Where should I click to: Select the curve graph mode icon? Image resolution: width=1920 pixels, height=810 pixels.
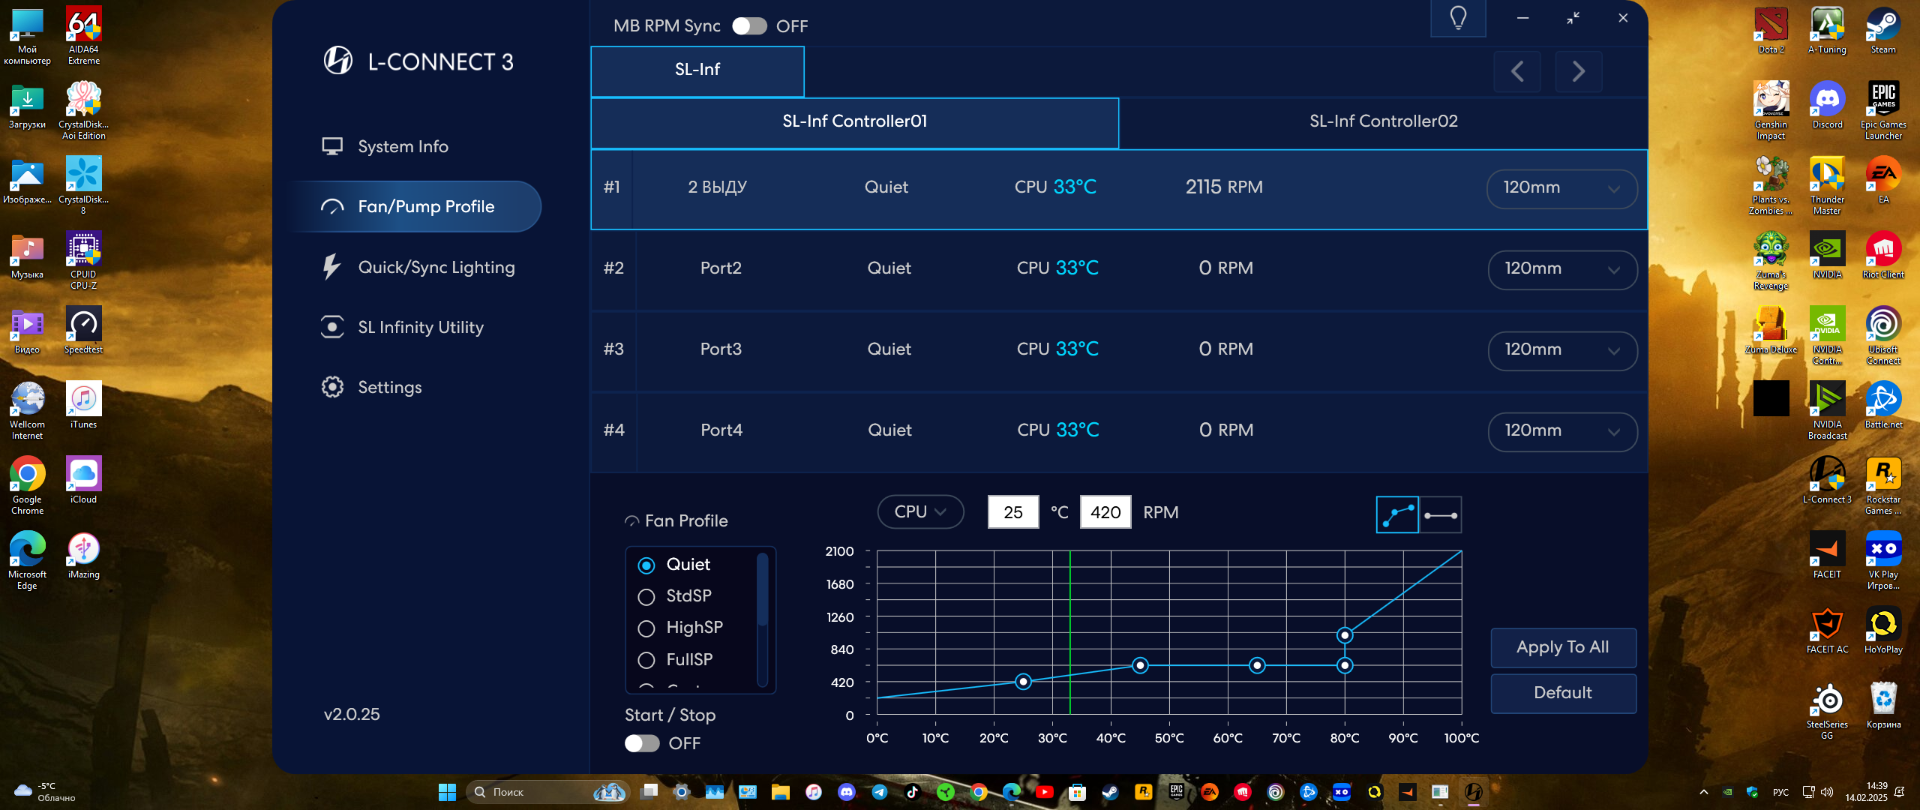point(1397,515)
